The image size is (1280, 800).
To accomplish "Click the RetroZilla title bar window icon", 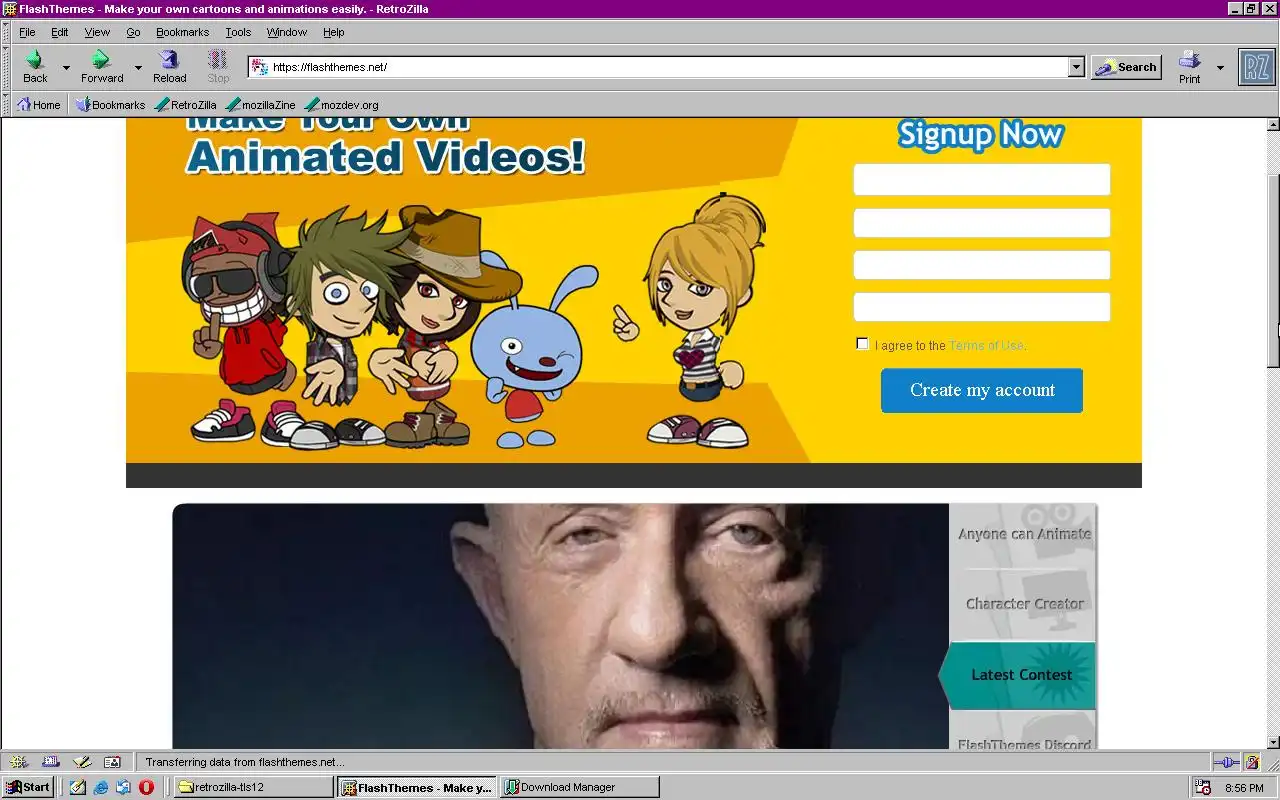I will [x=9, y=8].
